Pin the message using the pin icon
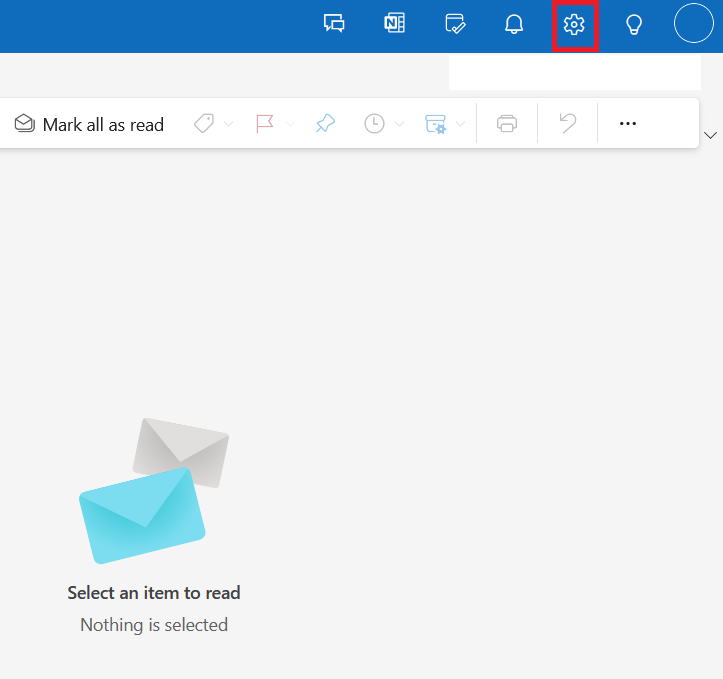 coord(325,124)
